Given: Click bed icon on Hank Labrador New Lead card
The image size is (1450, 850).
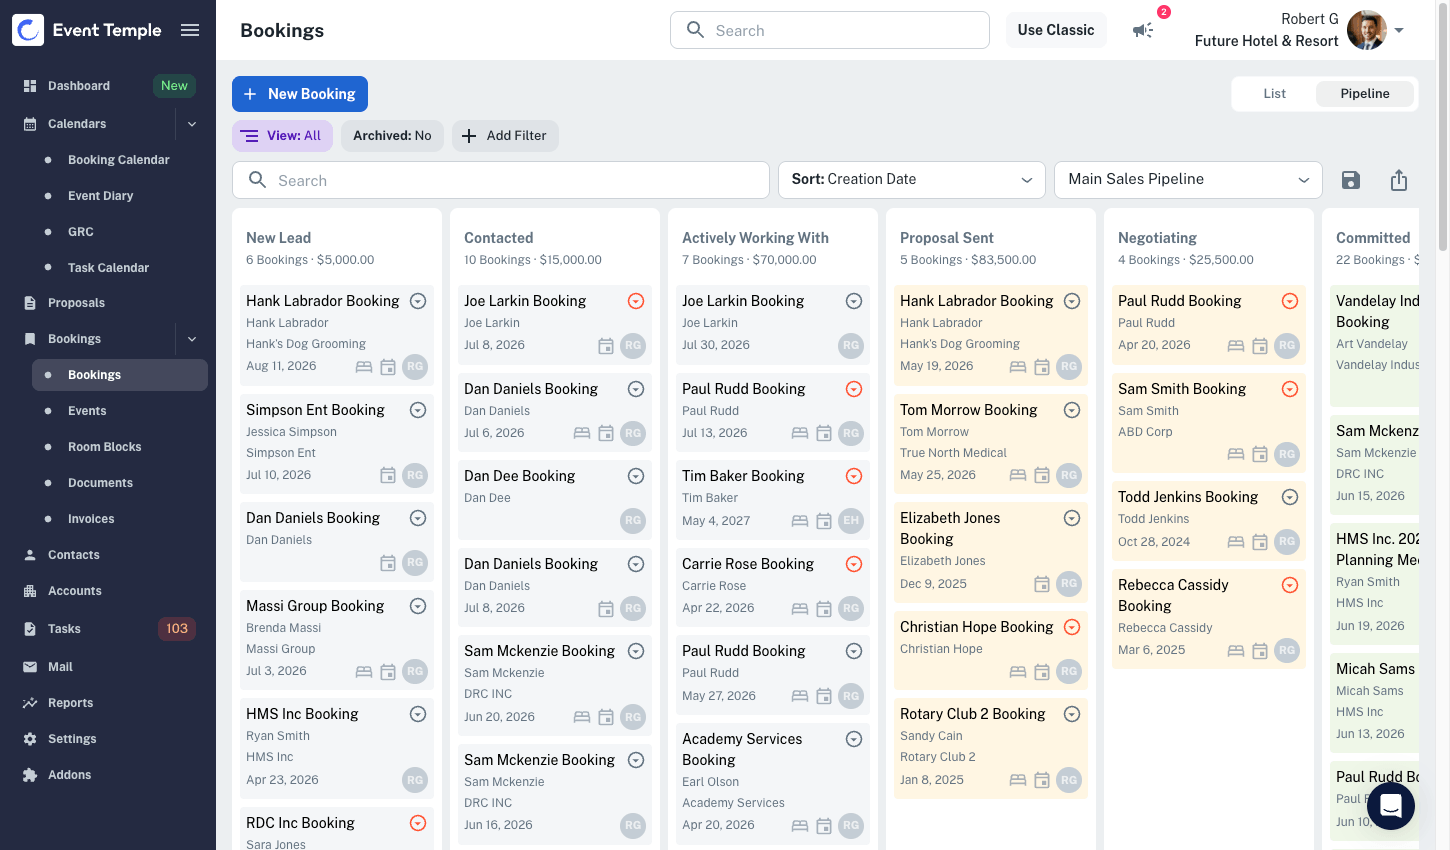Looking at the screenshot, I should coord(364,367).
